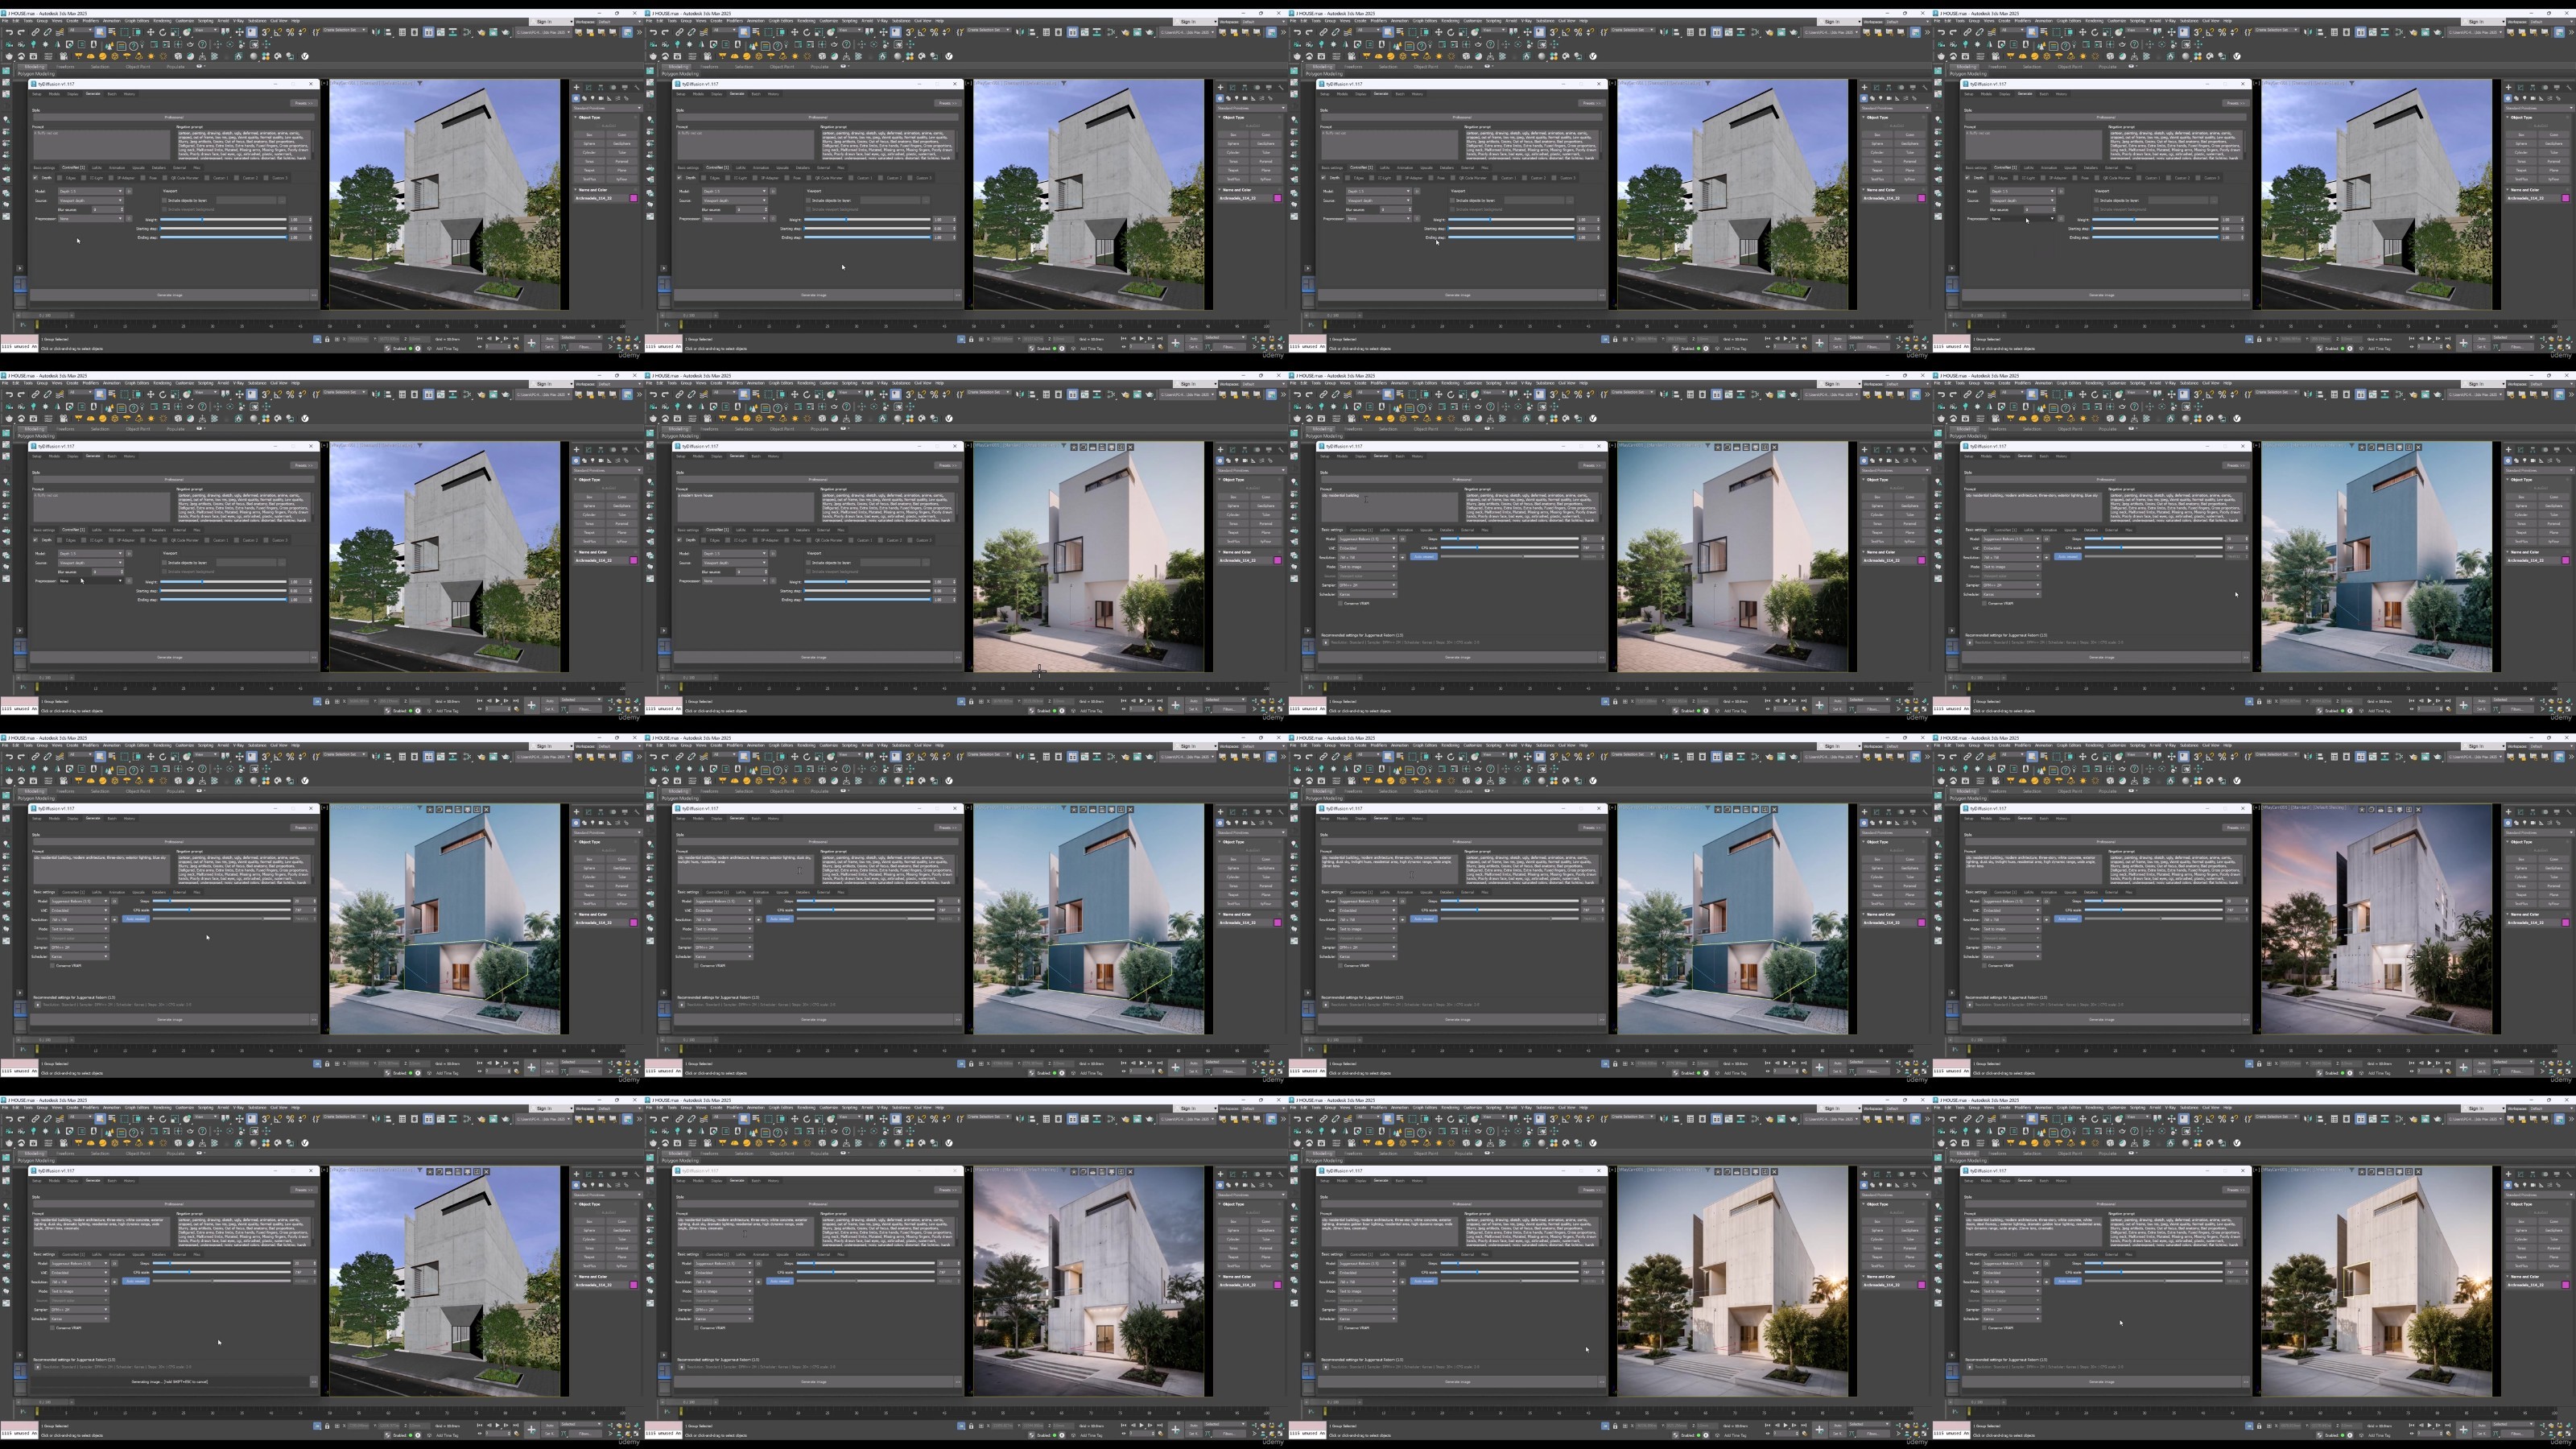Toggle Conserve VRAM in white-house Basic settings frame
Screen dimensions: 2576x1449
click(1341, 603)
